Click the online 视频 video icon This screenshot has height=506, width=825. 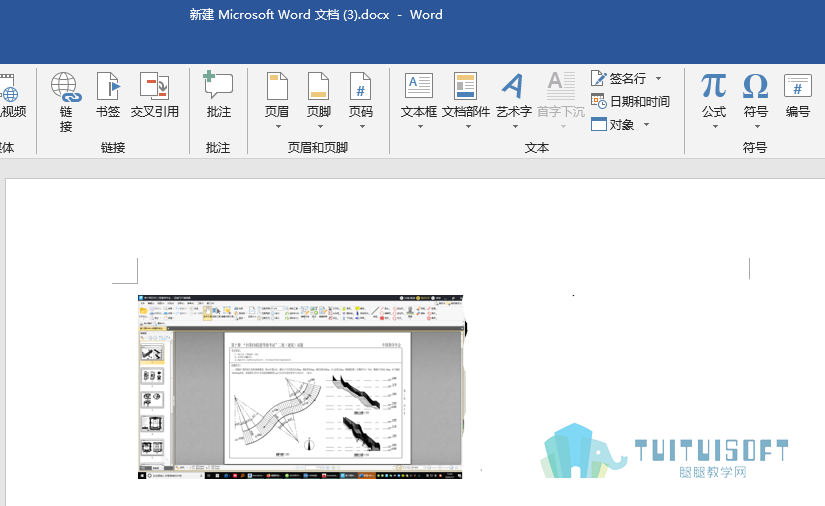[x=9, y=87]
